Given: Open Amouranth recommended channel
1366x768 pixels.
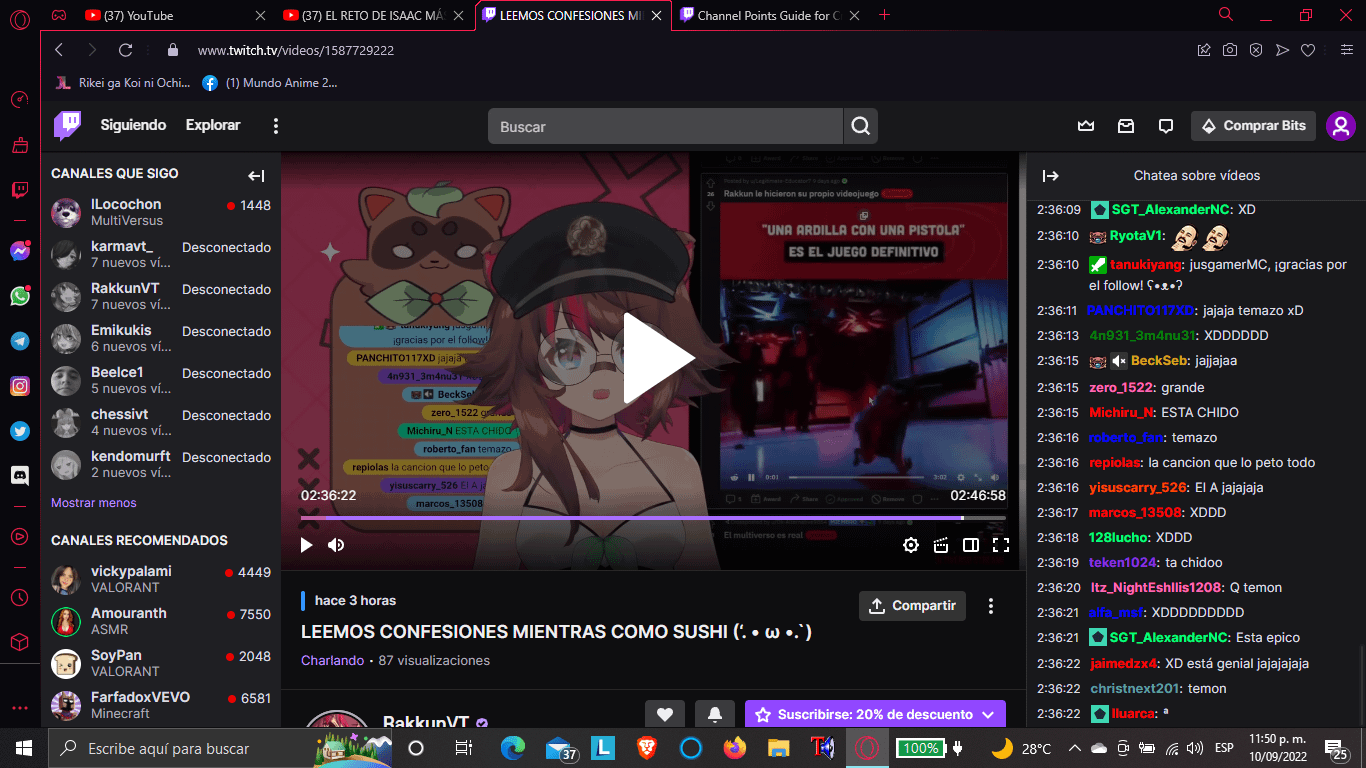Looking at the screenshot, I should (161, 621).
